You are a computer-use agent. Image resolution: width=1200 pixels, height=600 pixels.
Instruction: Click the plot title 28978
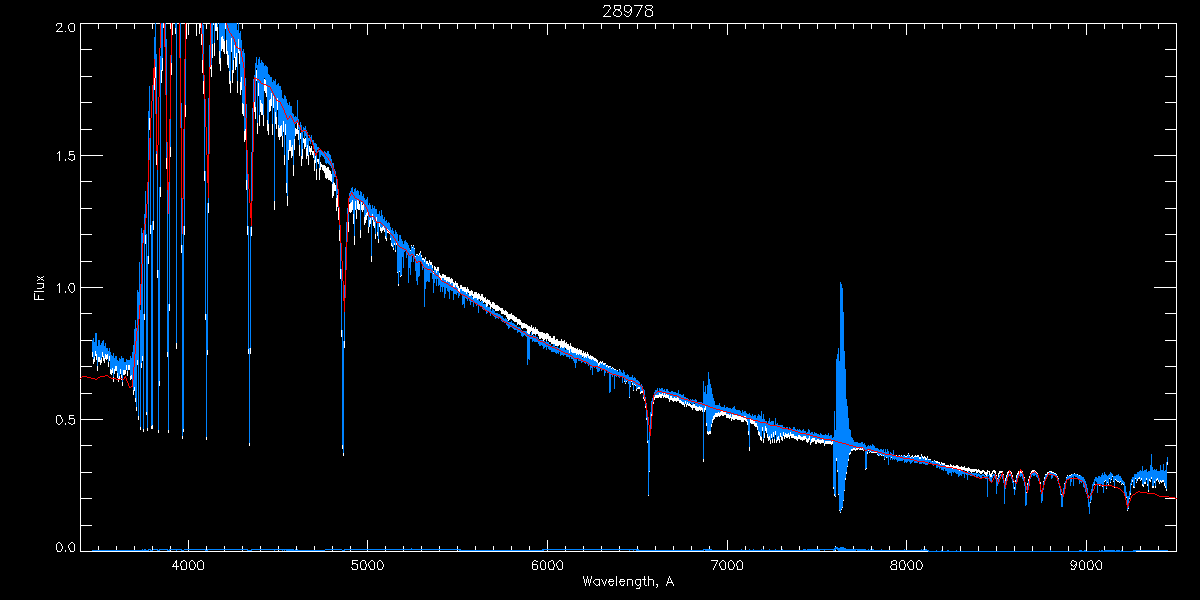click(x=628, y=11)
